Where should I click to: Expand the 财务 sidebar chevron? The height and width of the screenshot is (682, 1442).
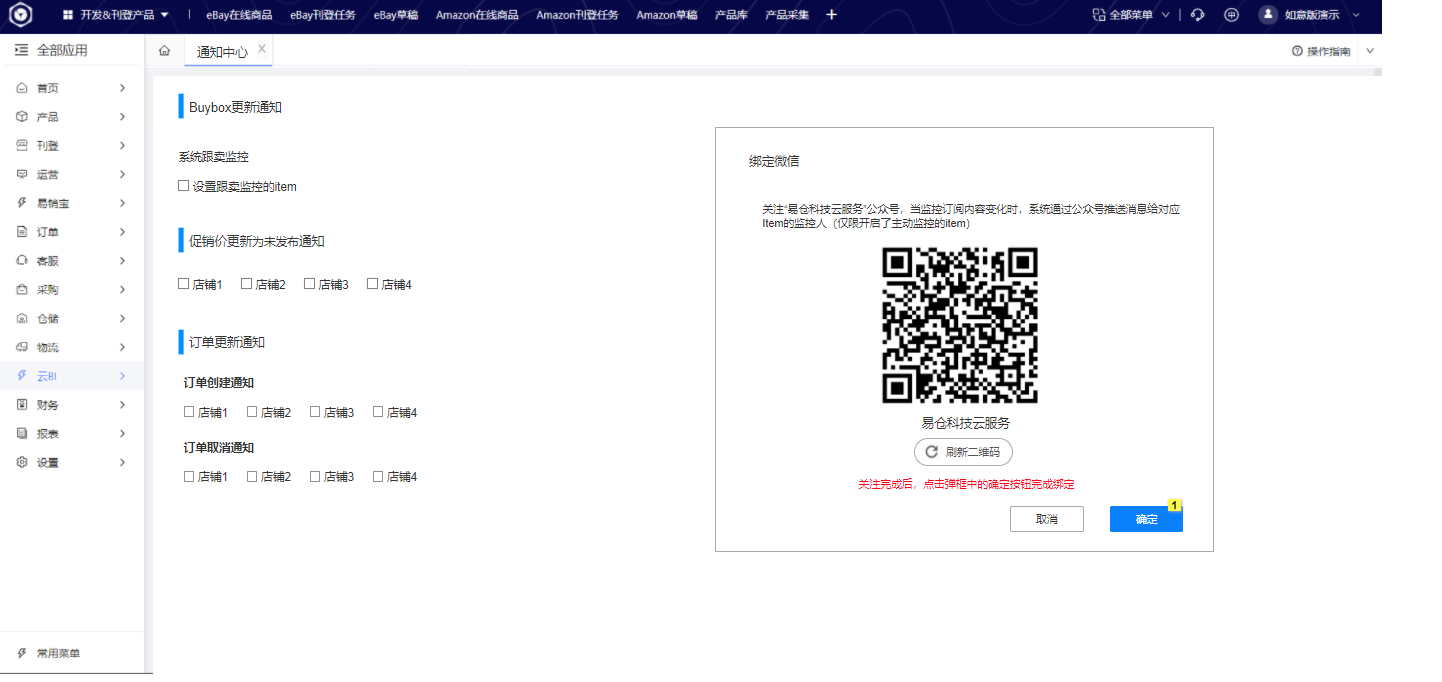(x=122, y=405)
